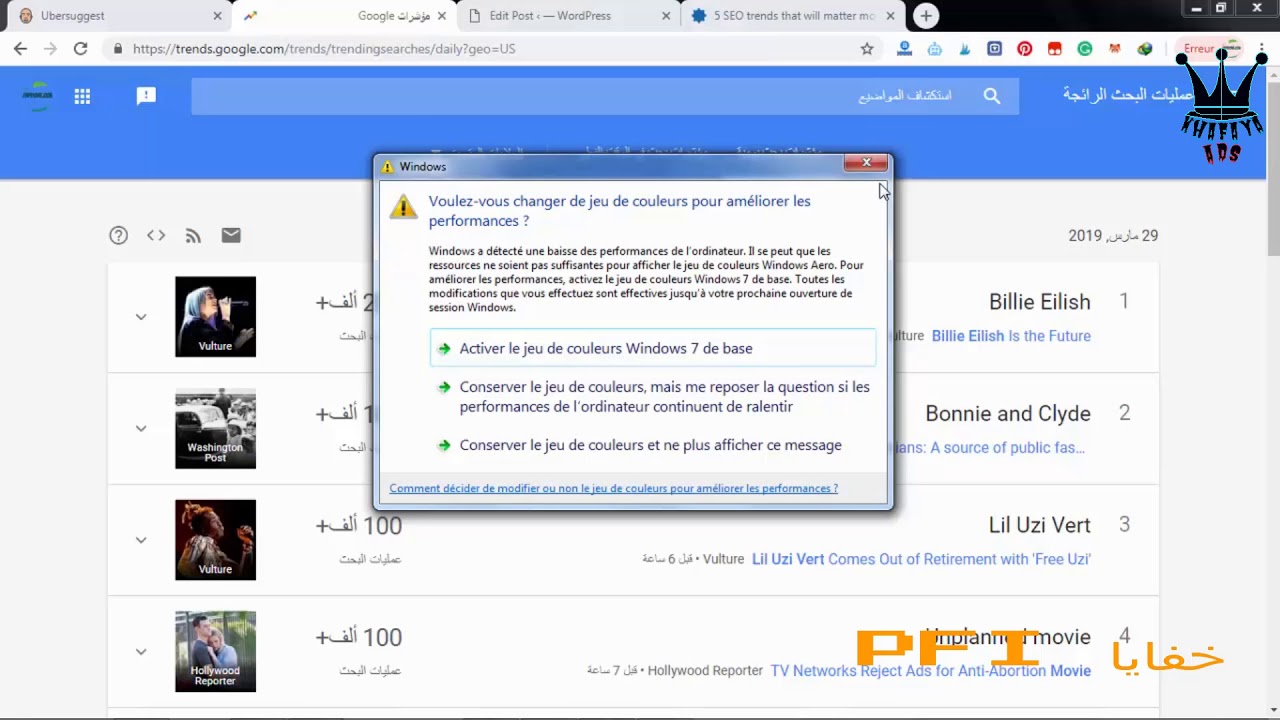
Task: Open a new browser tab
Action: coord(926,16)
